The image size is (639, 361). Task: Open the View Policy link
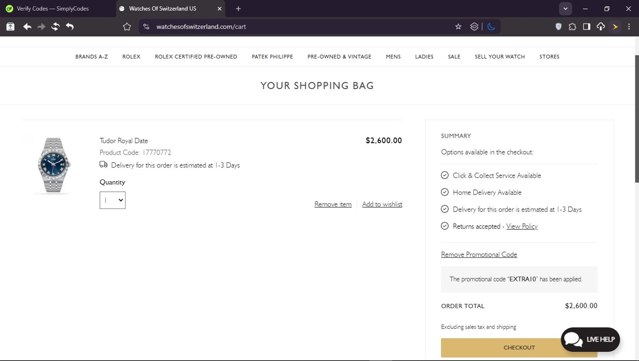[x=522, y=226]
